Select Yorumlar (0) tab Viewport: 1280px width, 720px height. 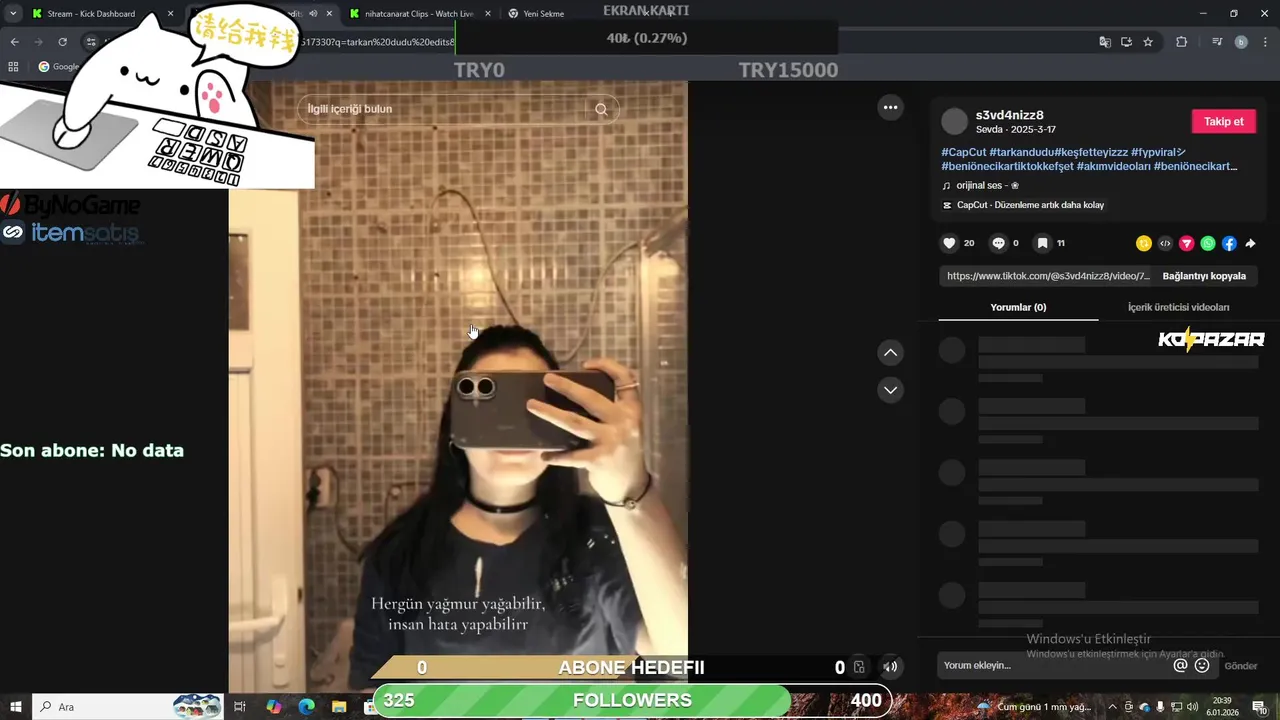[1018, 307]
